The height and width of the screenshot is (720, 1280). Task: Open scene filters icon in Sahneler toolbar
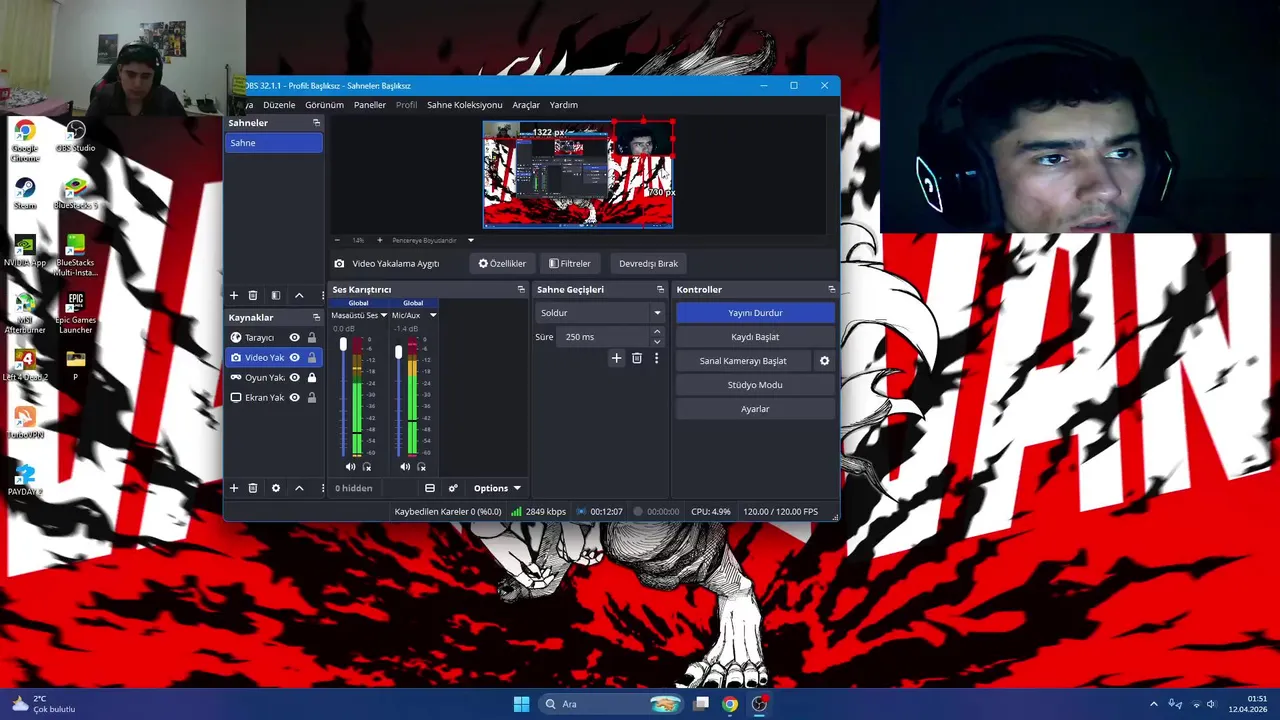click(276, 296)
